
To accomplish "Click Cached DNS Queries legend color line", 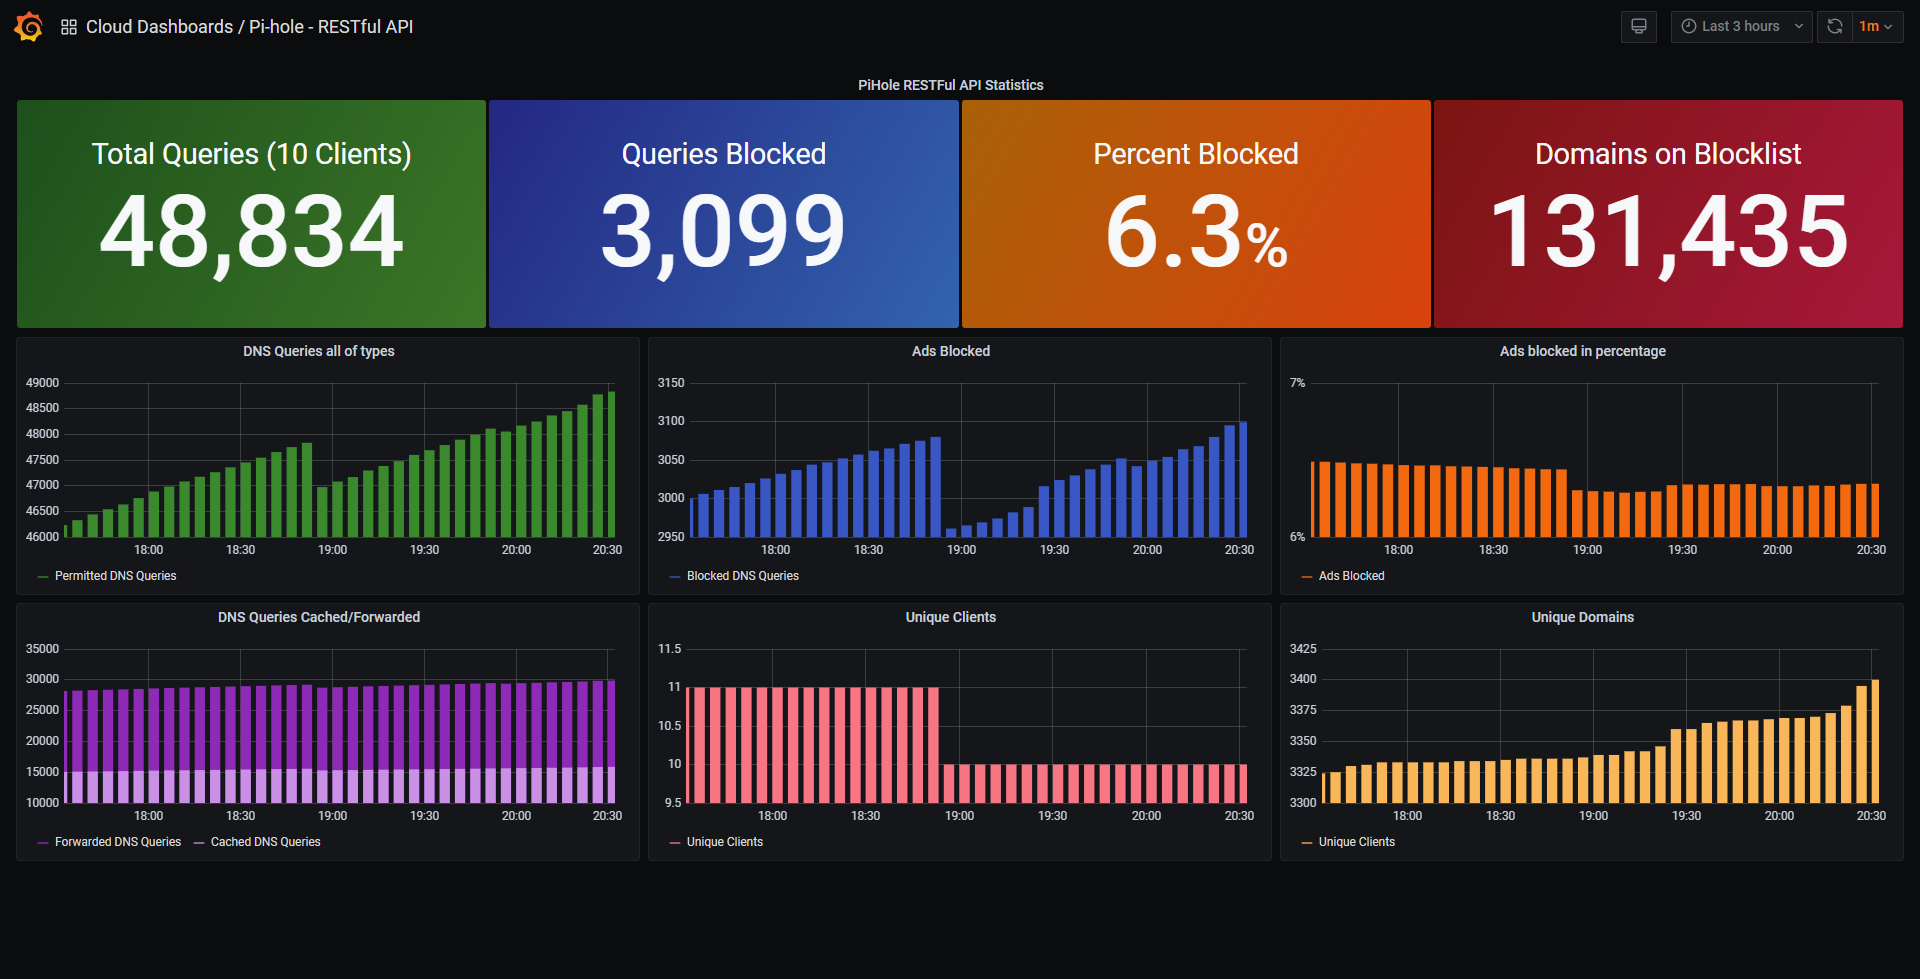I will pyautogui.click(x=199, y=843).
